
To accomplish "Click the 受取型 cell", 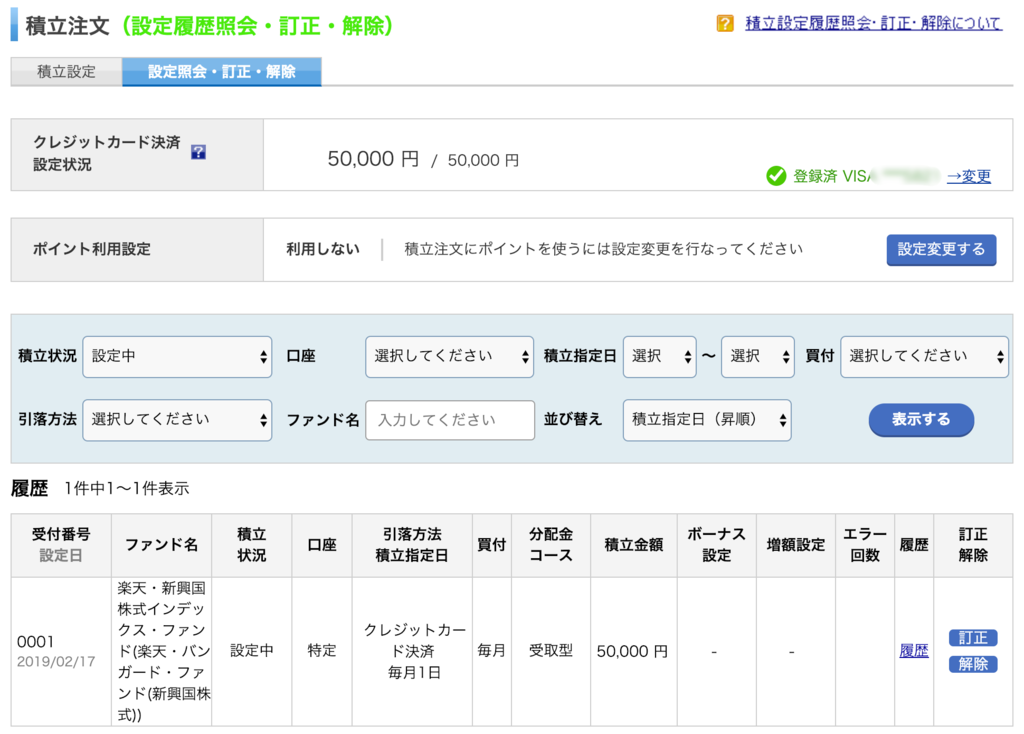I will coord(551,650).
